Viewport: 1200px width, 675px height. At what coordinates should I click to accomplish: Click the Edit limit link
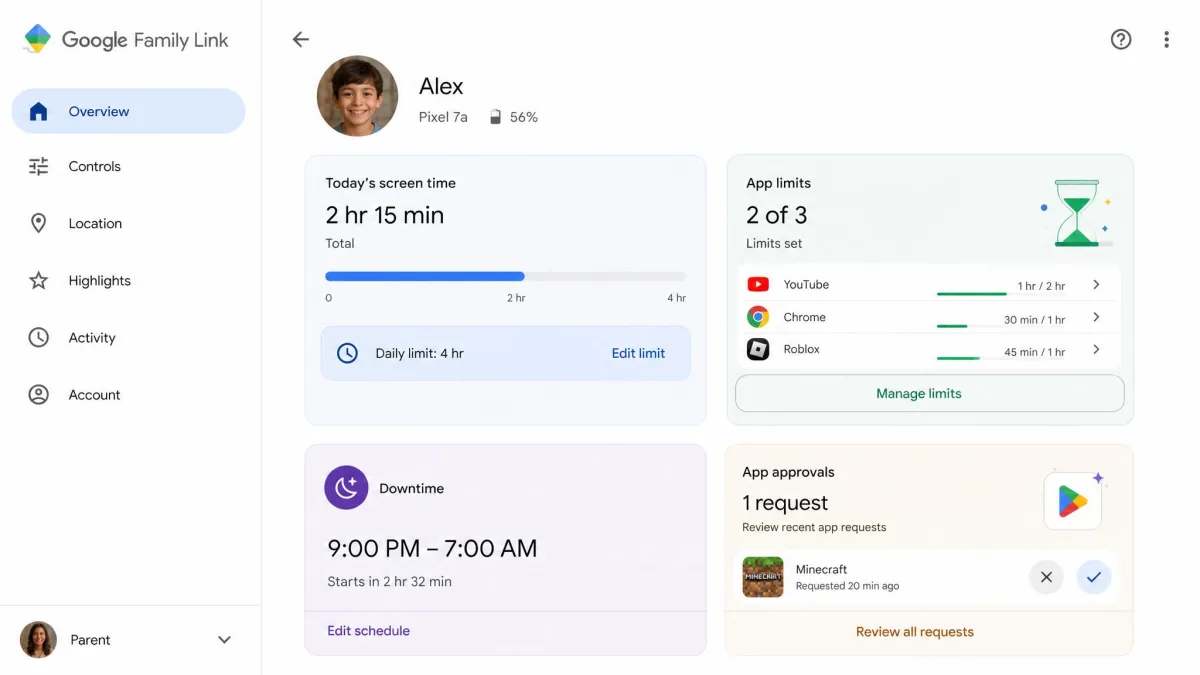(638, 353)
